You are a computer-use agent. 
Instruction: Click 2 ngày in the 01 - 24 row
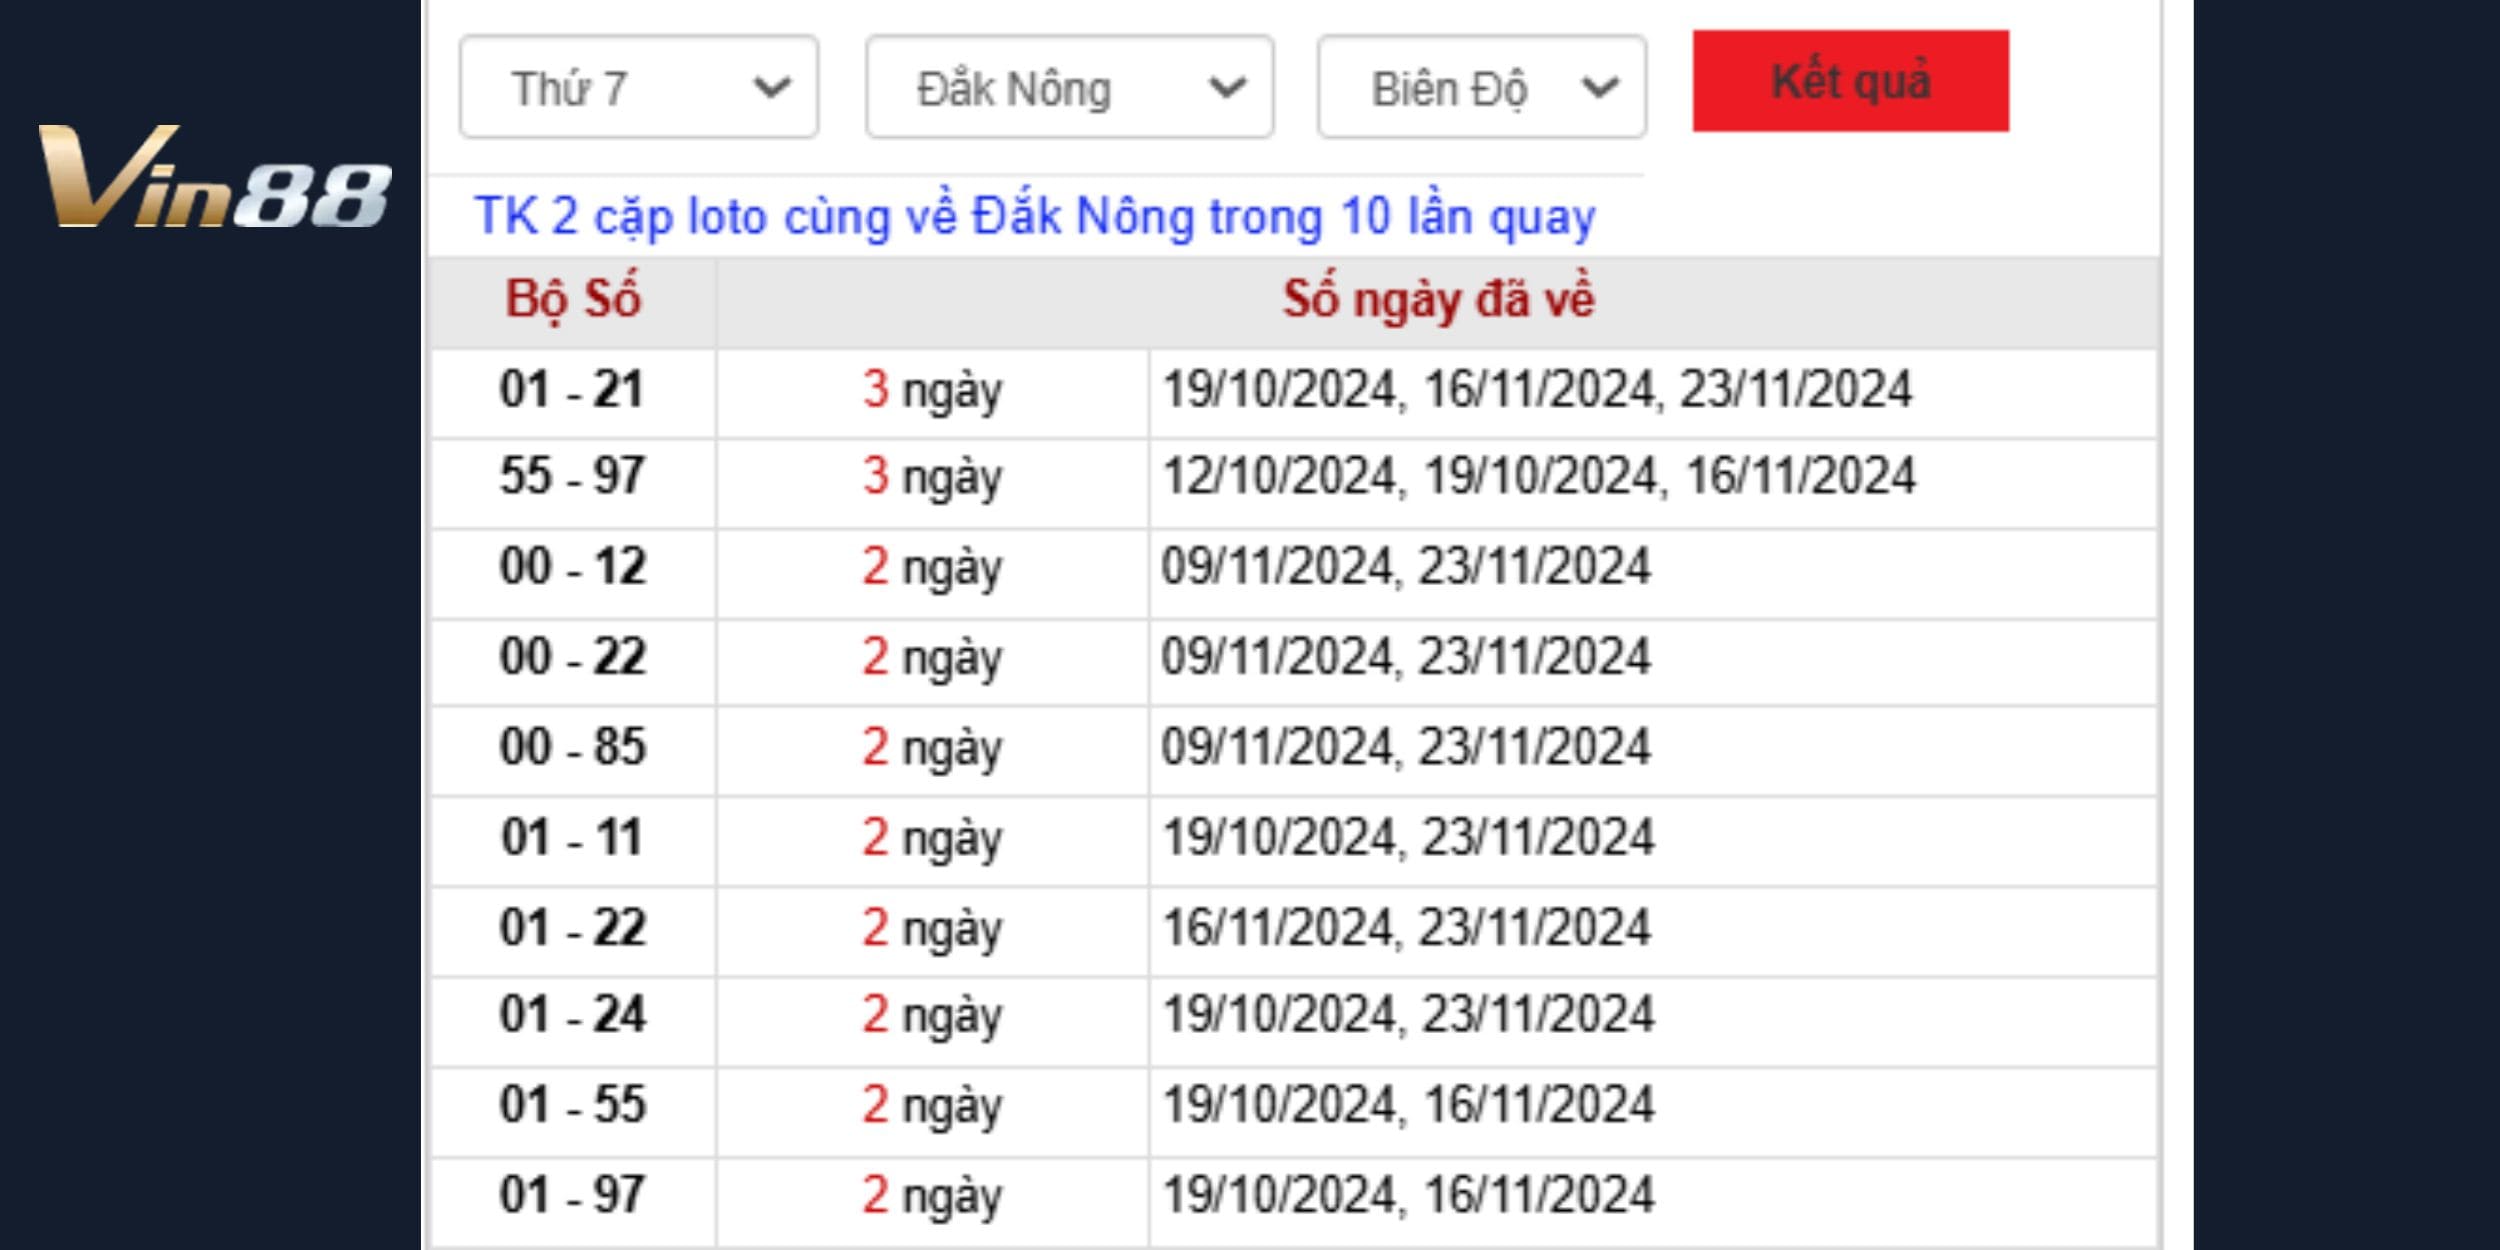(932, 1016)
